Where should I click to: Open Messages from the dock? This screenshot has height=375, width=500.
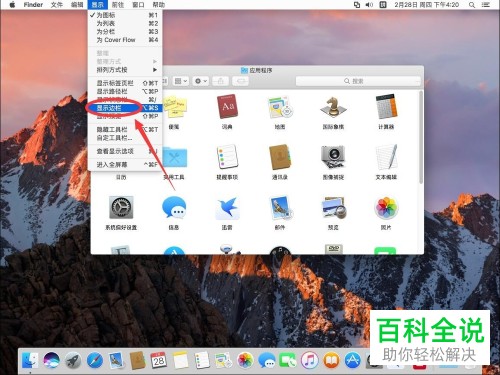click(267, 361)
